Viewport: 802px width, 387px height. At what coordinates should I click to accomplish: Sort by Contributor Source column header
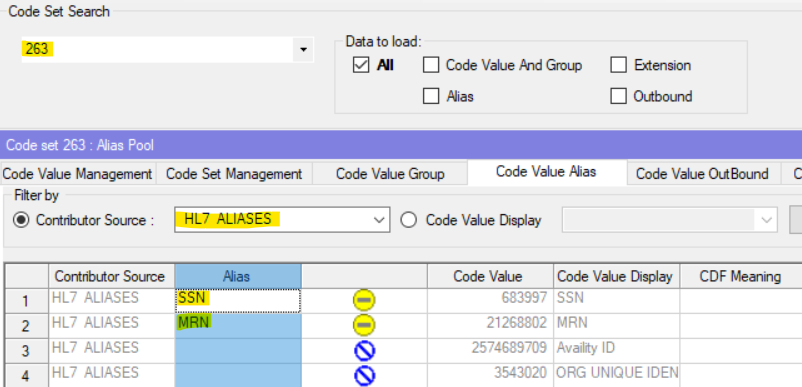112,277
